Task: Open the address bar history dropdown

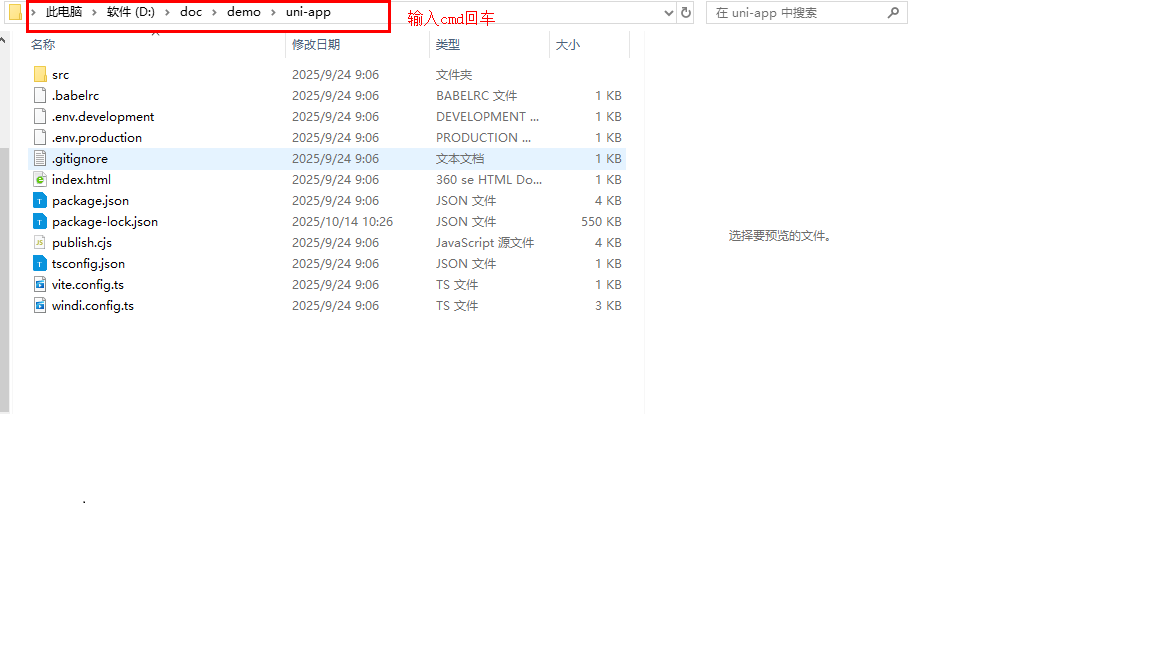Action: tap(669, 13)
